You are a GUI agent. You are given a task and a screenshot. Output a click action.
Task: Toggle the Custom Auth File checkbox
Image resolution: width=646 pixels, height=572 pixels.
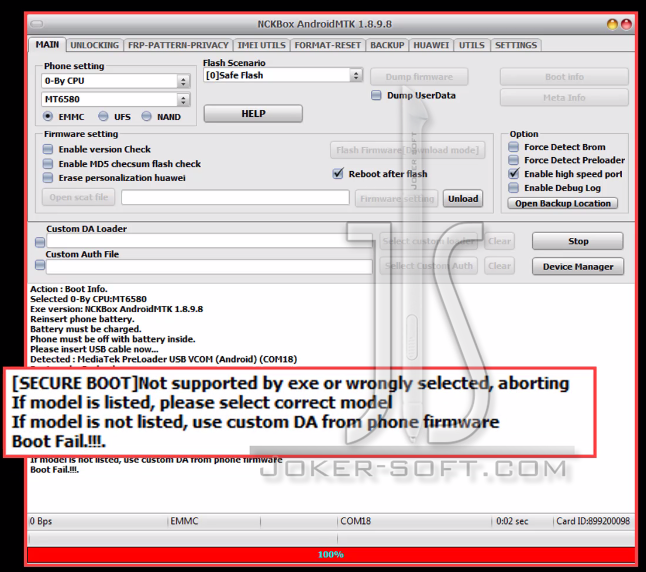40,265
